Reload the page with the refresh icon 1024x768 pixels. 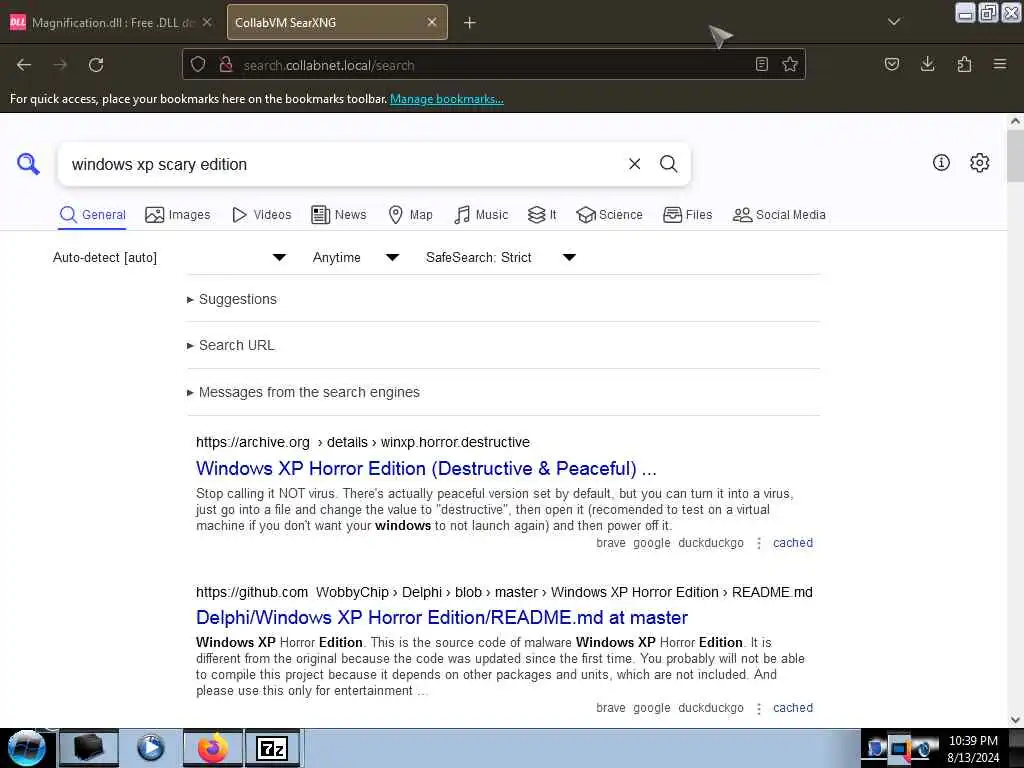coord(96,65)
